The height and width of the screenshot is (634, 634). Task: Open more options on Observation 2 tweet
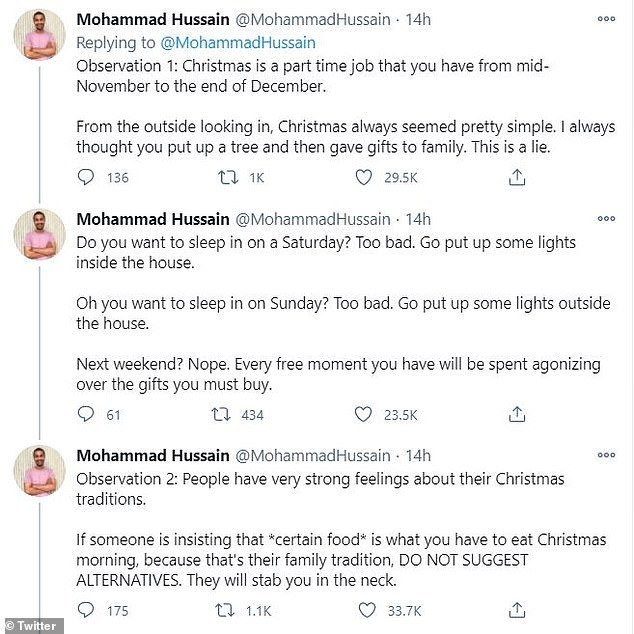point(606,455)
